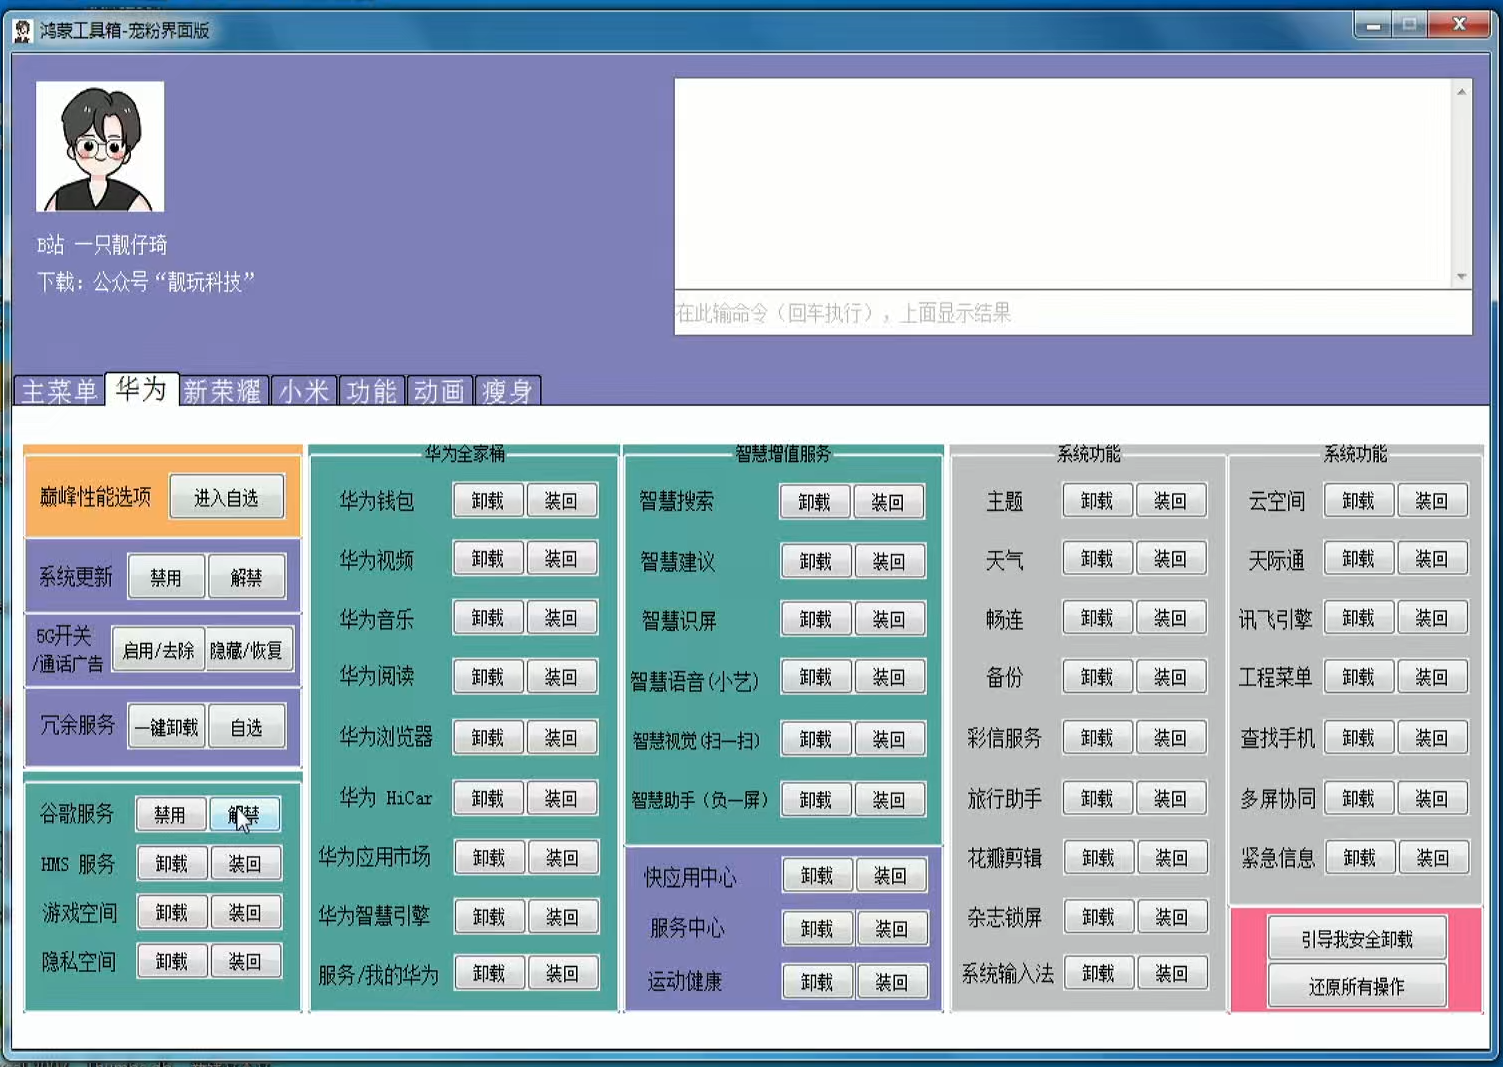Reinstall 智慧助手(负一屏) with 装回
1503x1067 pixels.
(889, 800)
